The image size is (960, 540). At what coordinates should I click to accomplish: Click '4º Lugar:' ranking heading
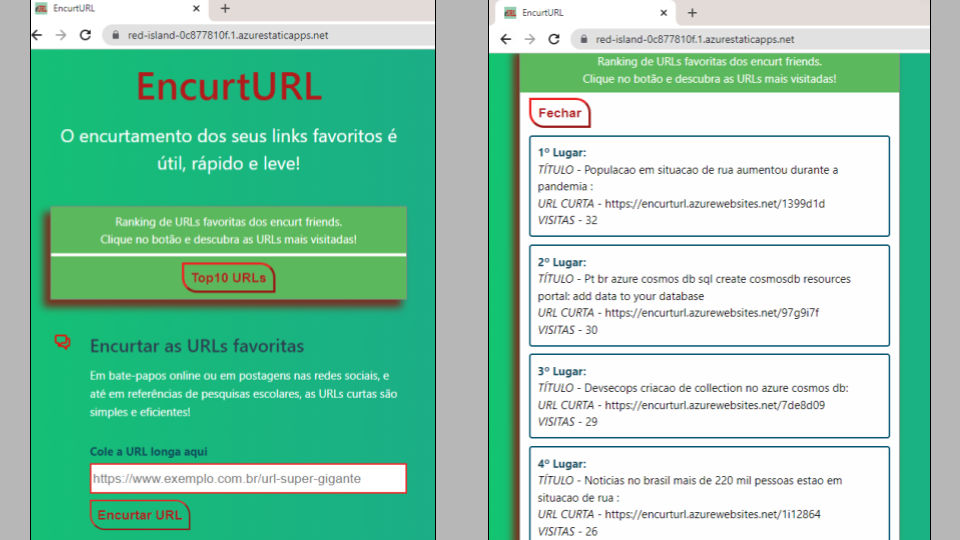tap(561, 463)
